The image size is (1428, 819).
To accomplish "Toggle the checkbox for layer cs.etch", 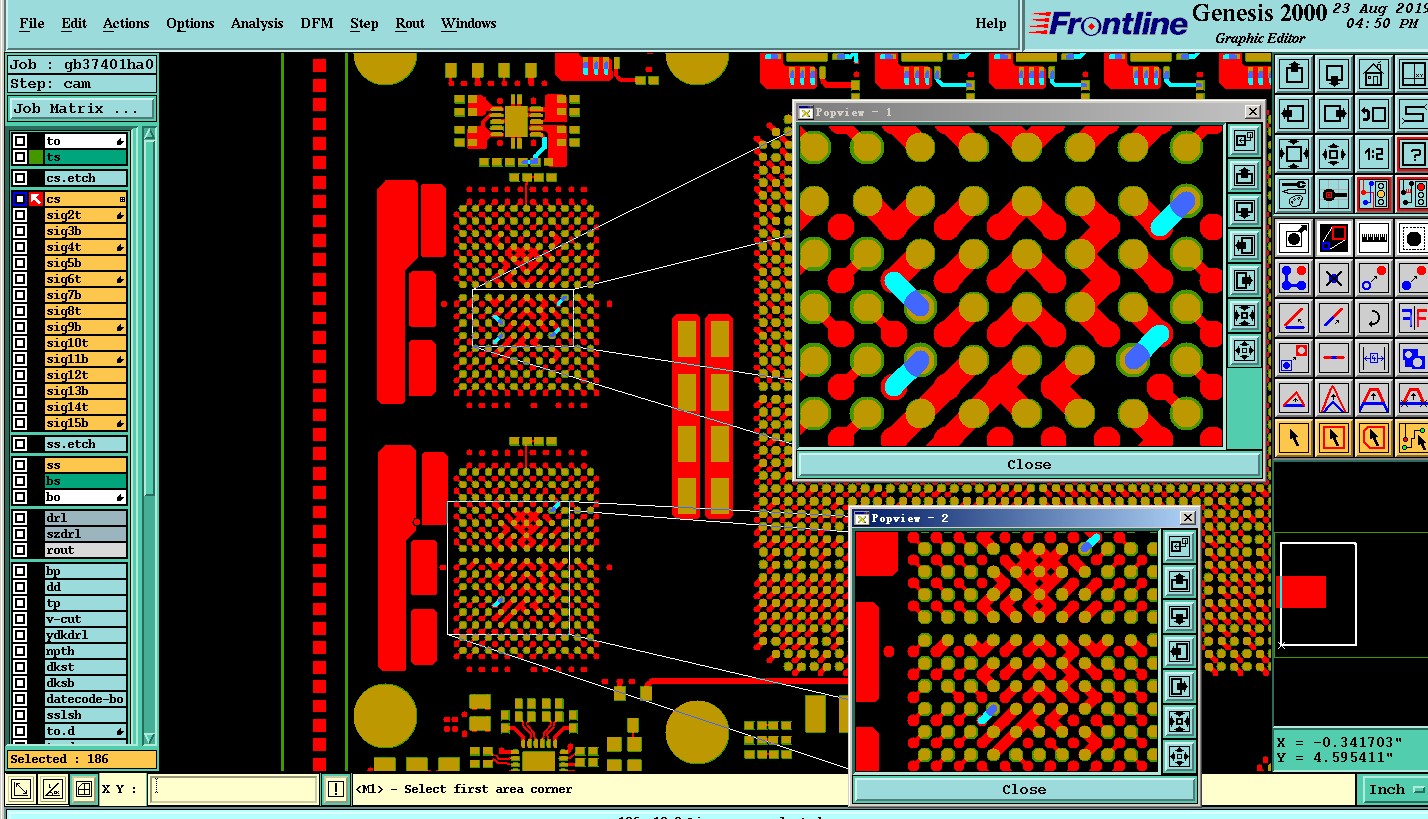I will [20, 178].
